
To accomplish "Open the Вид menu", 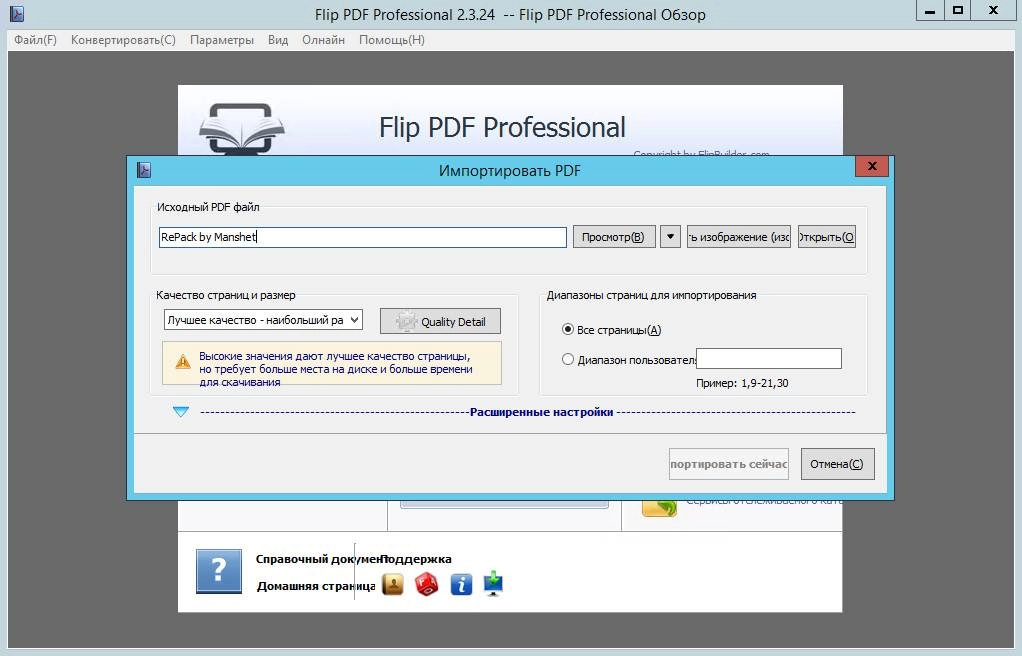I will [x=278, y=40].
